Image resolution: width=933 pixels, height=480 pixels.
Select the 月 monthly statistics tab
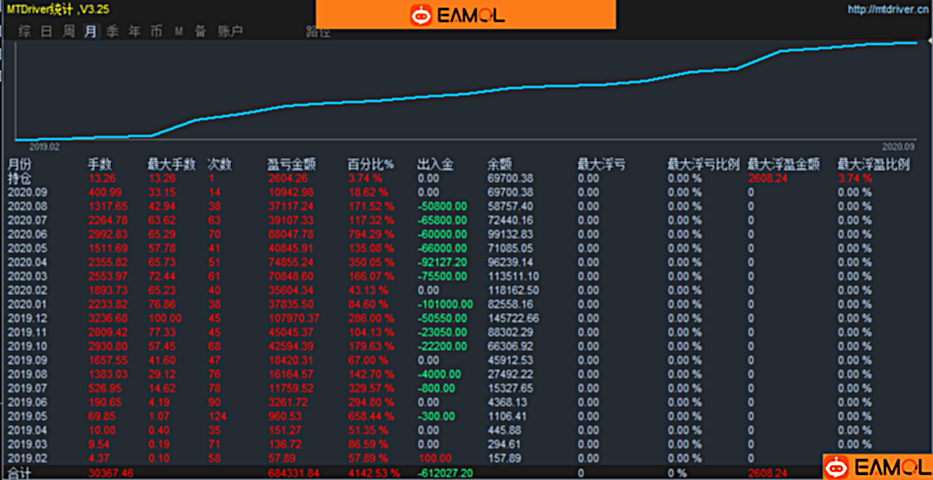pos(91,31)
